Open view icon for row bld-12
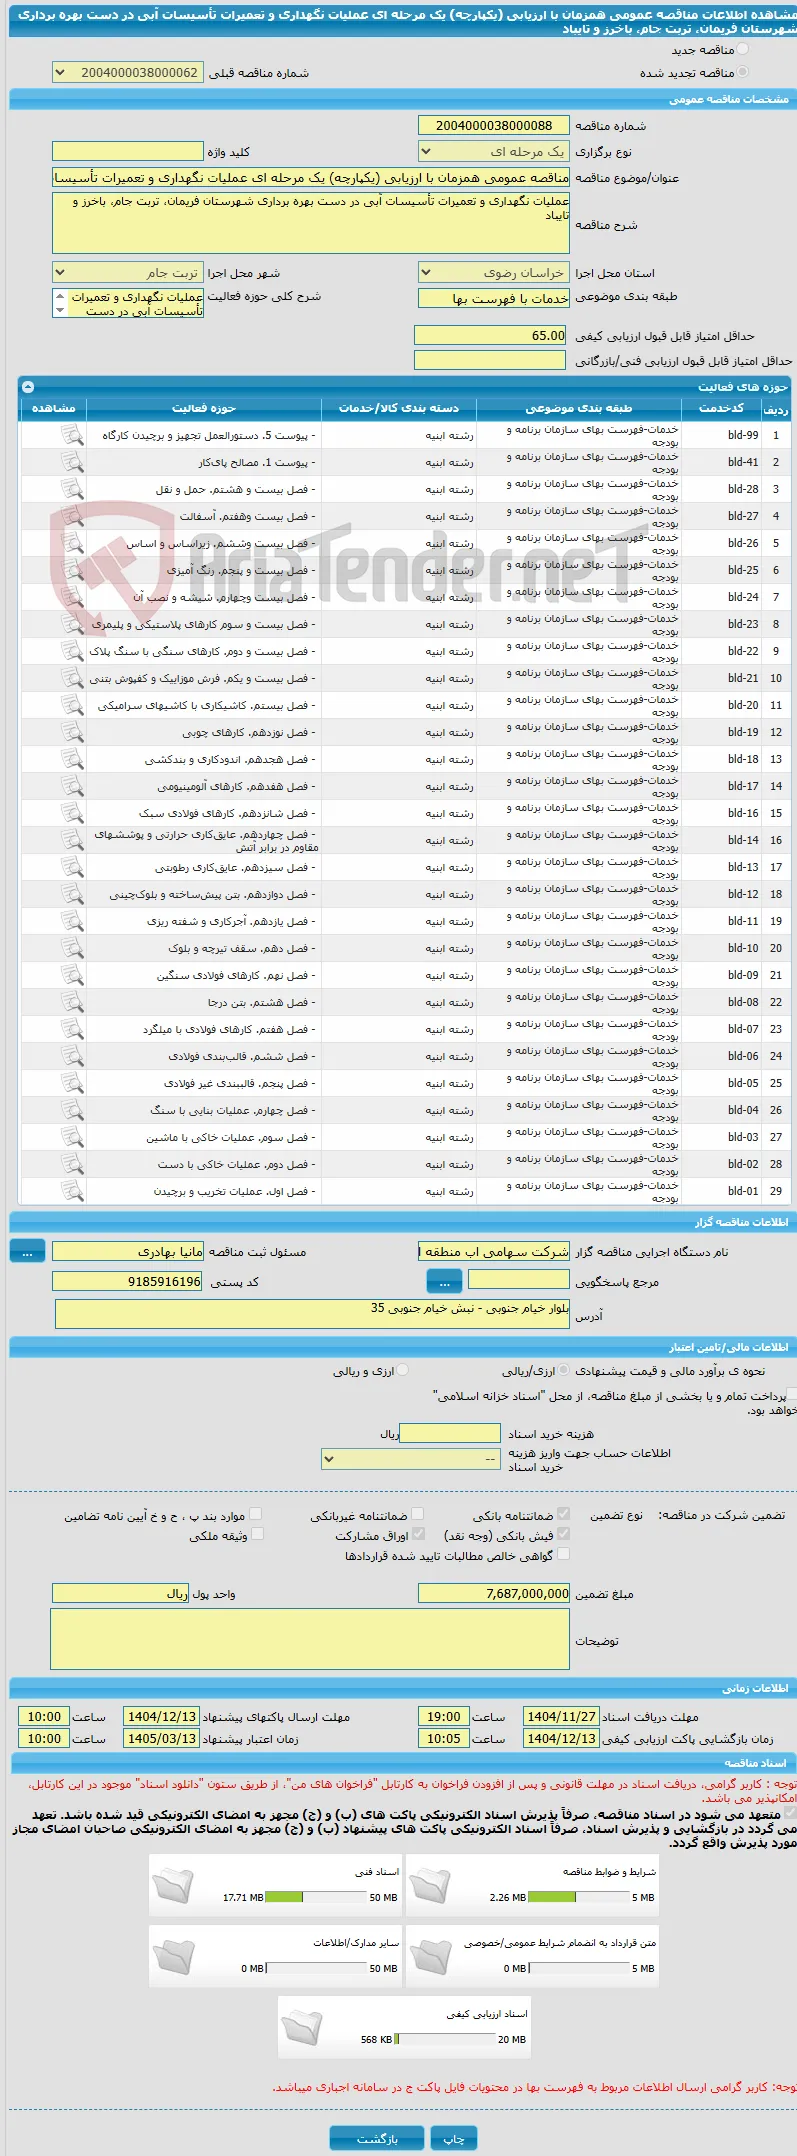The width and height of the screenshot is (797, 2156). [72, 893]
